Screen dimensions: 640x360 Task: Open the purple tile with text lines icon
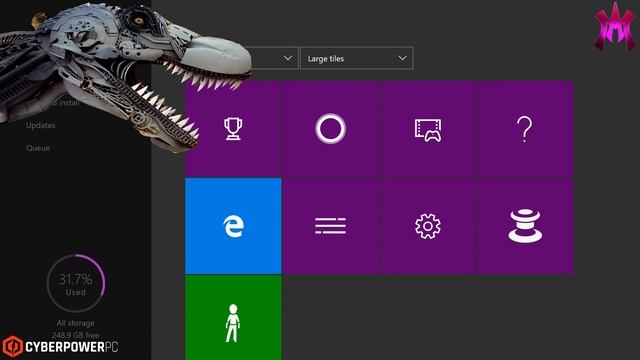(x=331, y=226)
